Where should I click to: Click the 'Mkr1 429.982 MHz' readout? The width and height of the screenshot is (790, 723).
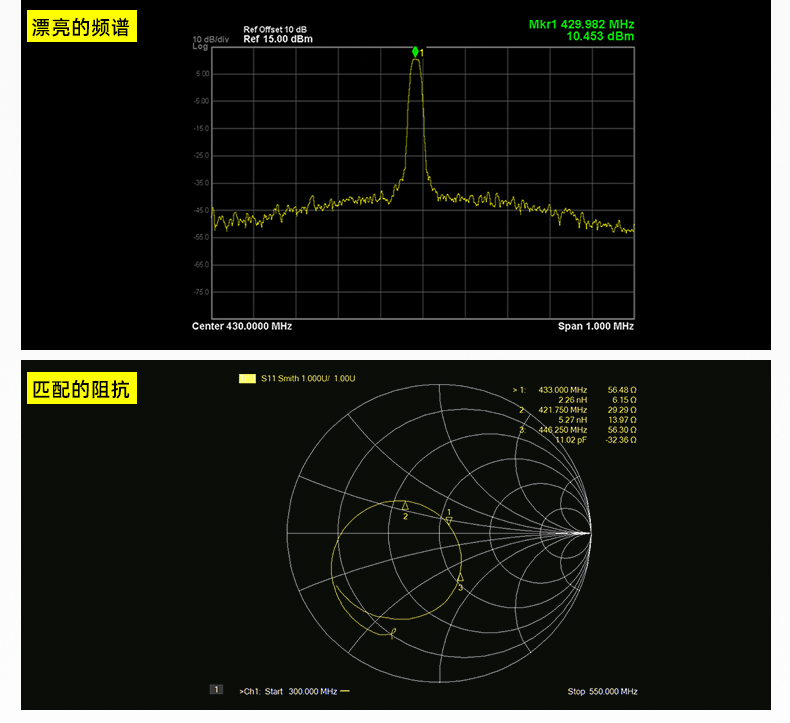(581, 24)
